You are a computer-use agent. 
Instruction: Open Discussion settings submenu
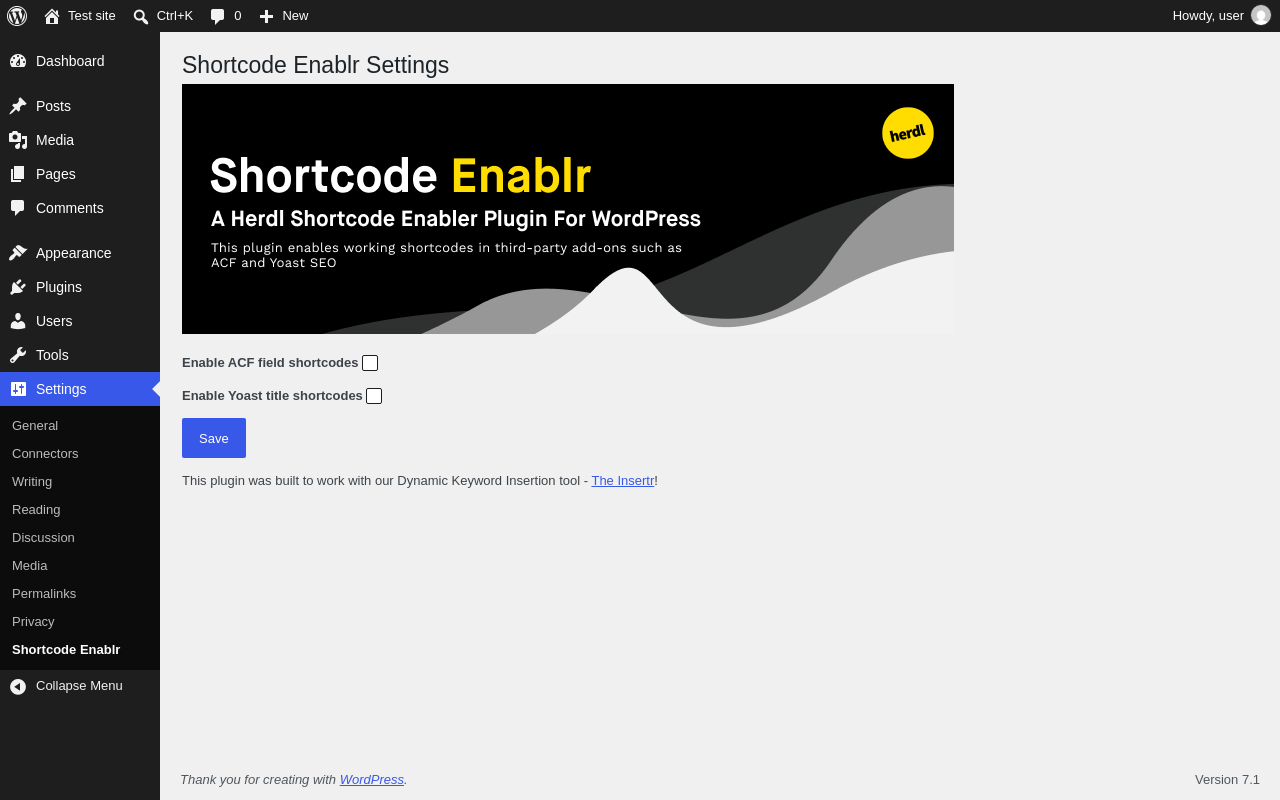(43, 537)
